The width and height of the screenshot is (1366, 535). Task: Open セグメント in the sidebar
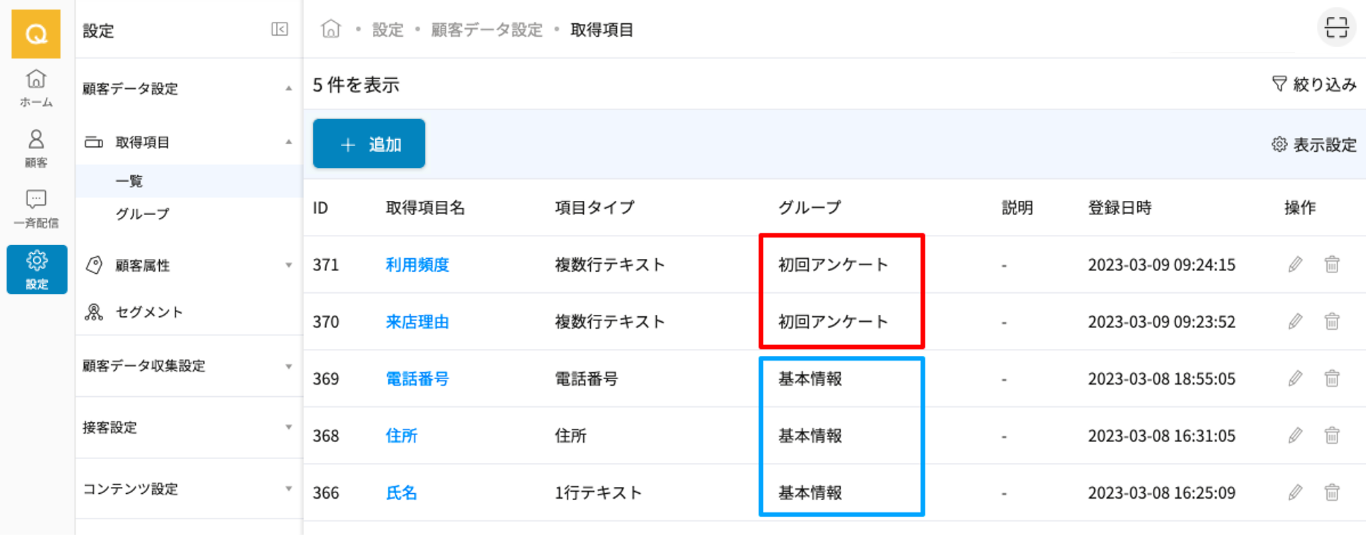pos(149,312)
